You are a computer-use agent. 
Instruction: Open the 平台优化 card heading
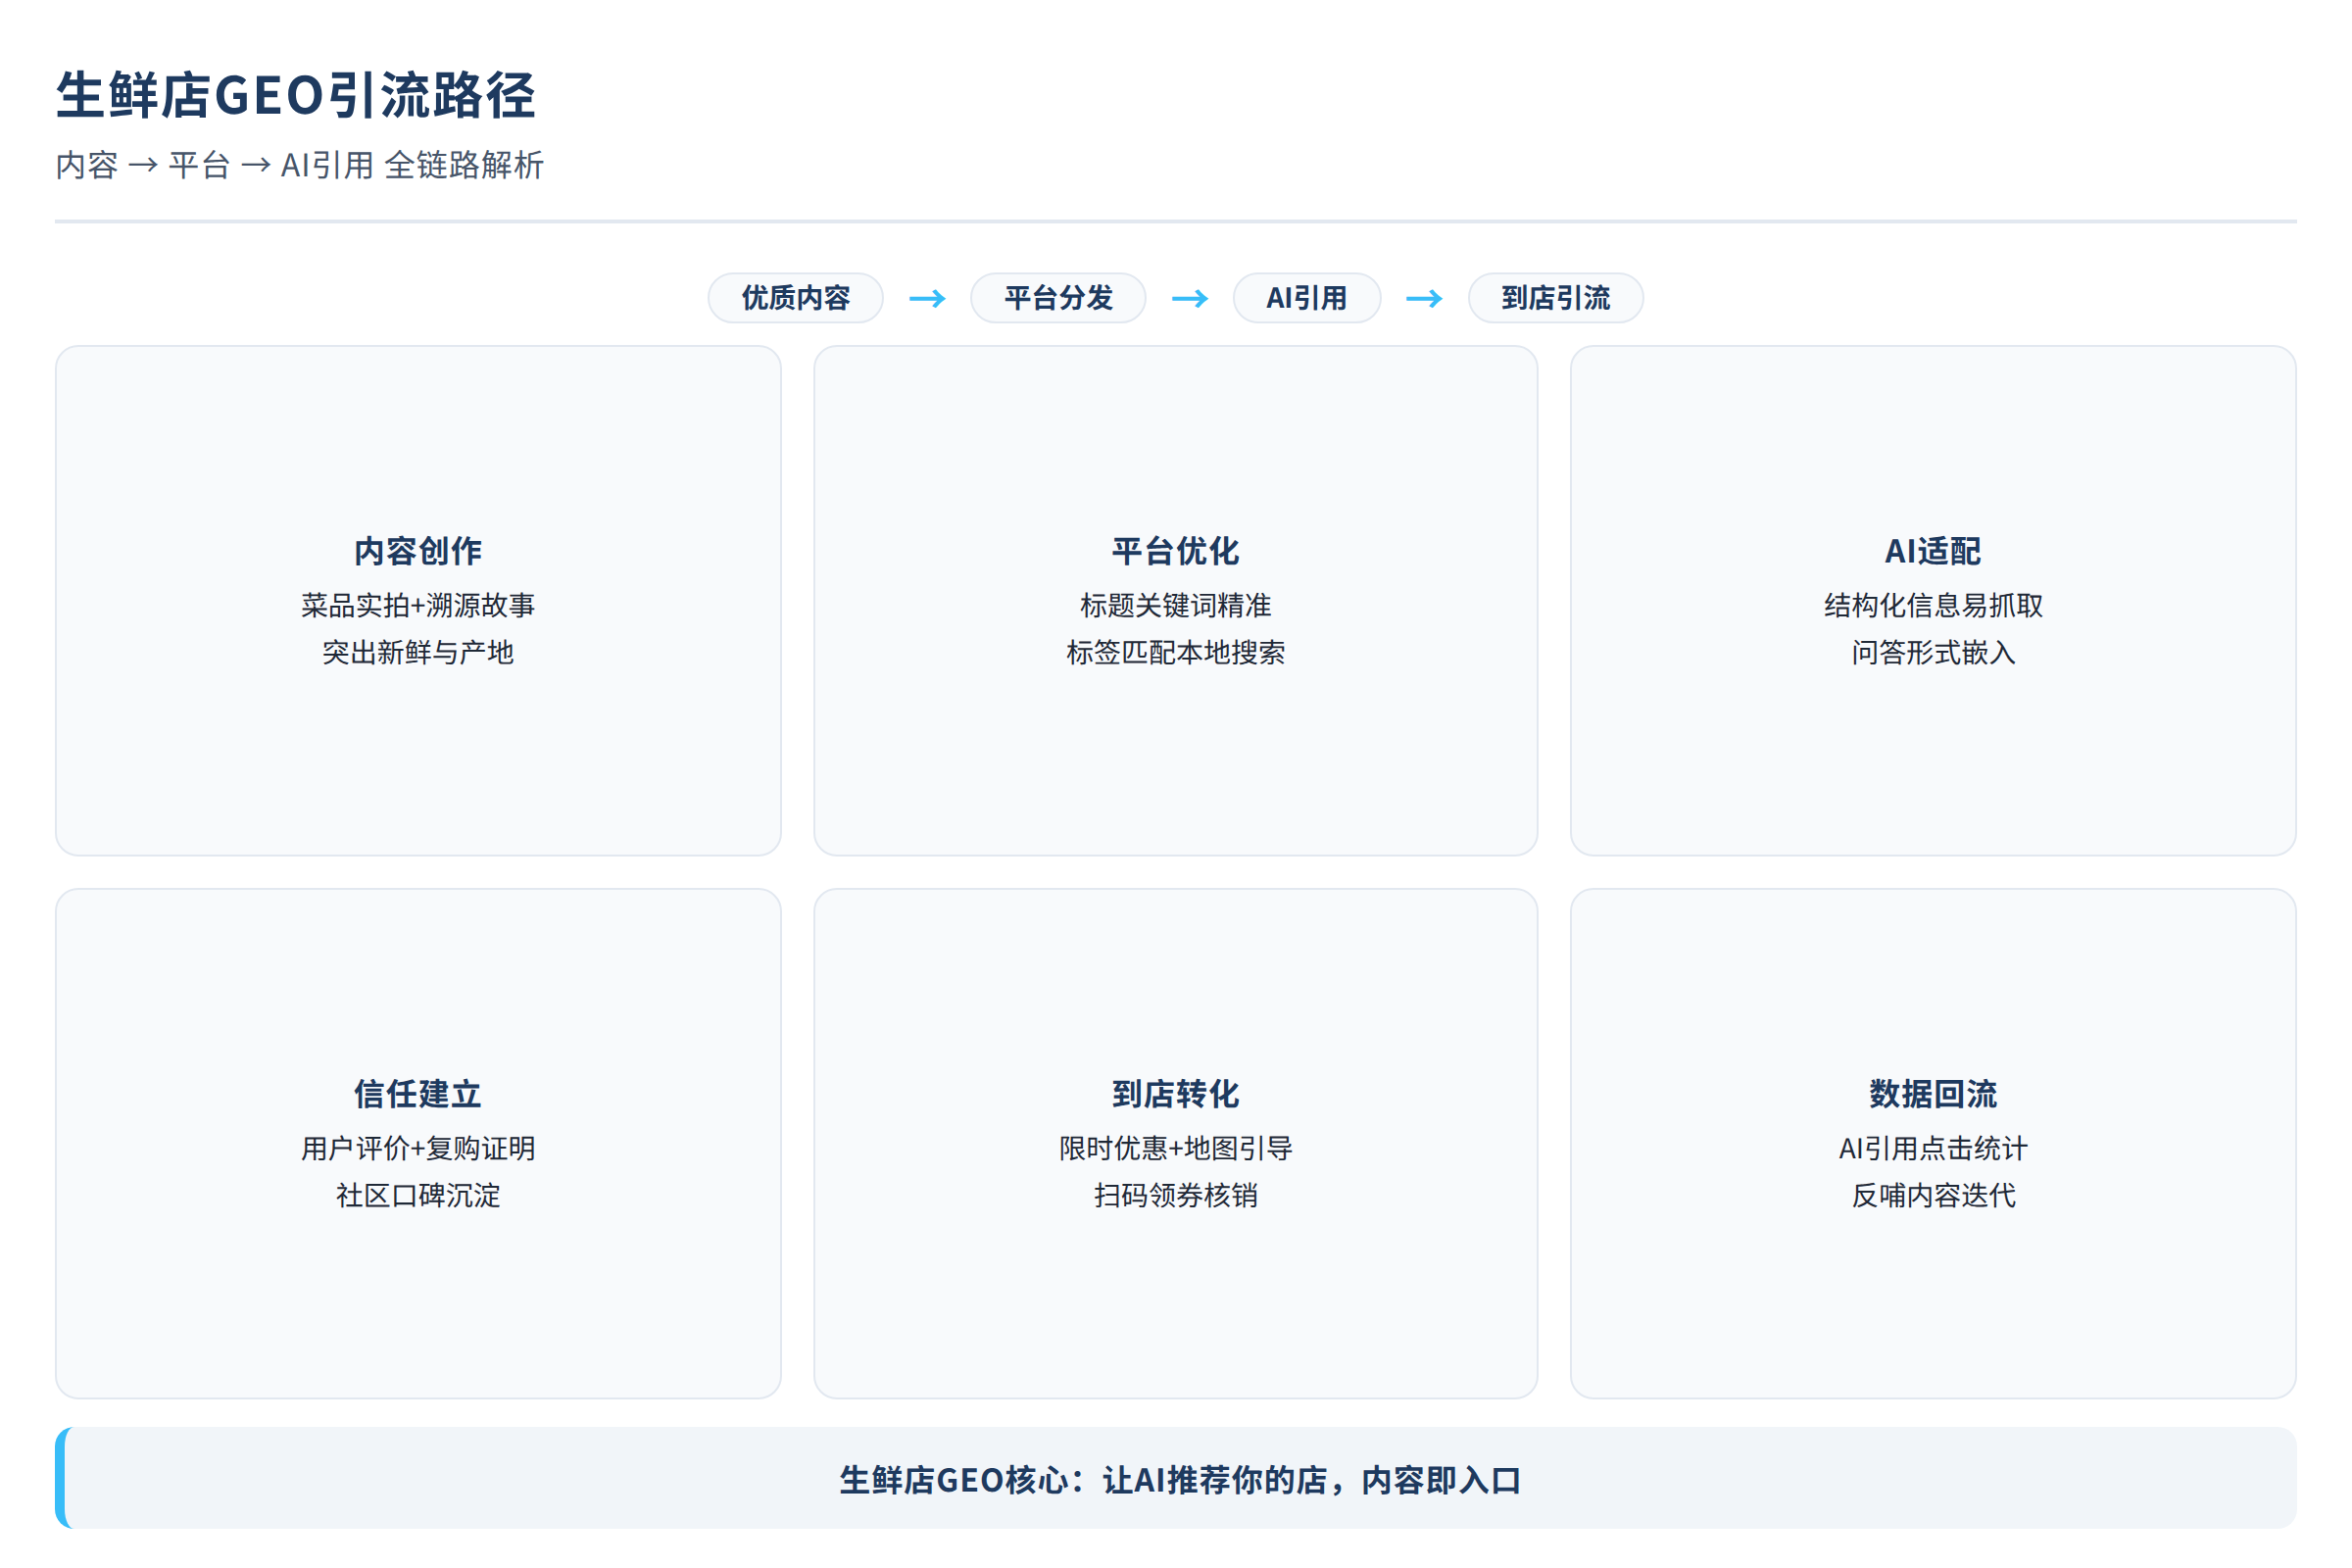pyautogui.click(x=1175, y=551)
